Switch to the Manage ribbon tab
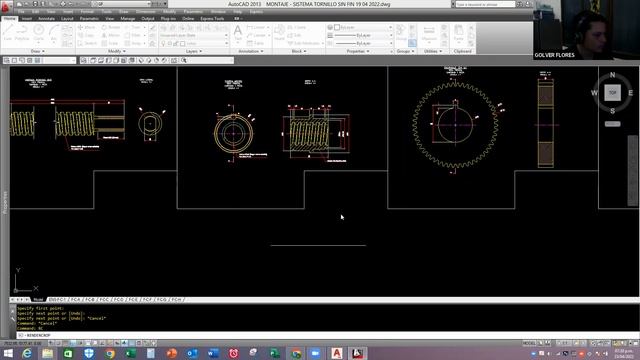 tap(128, 19)
